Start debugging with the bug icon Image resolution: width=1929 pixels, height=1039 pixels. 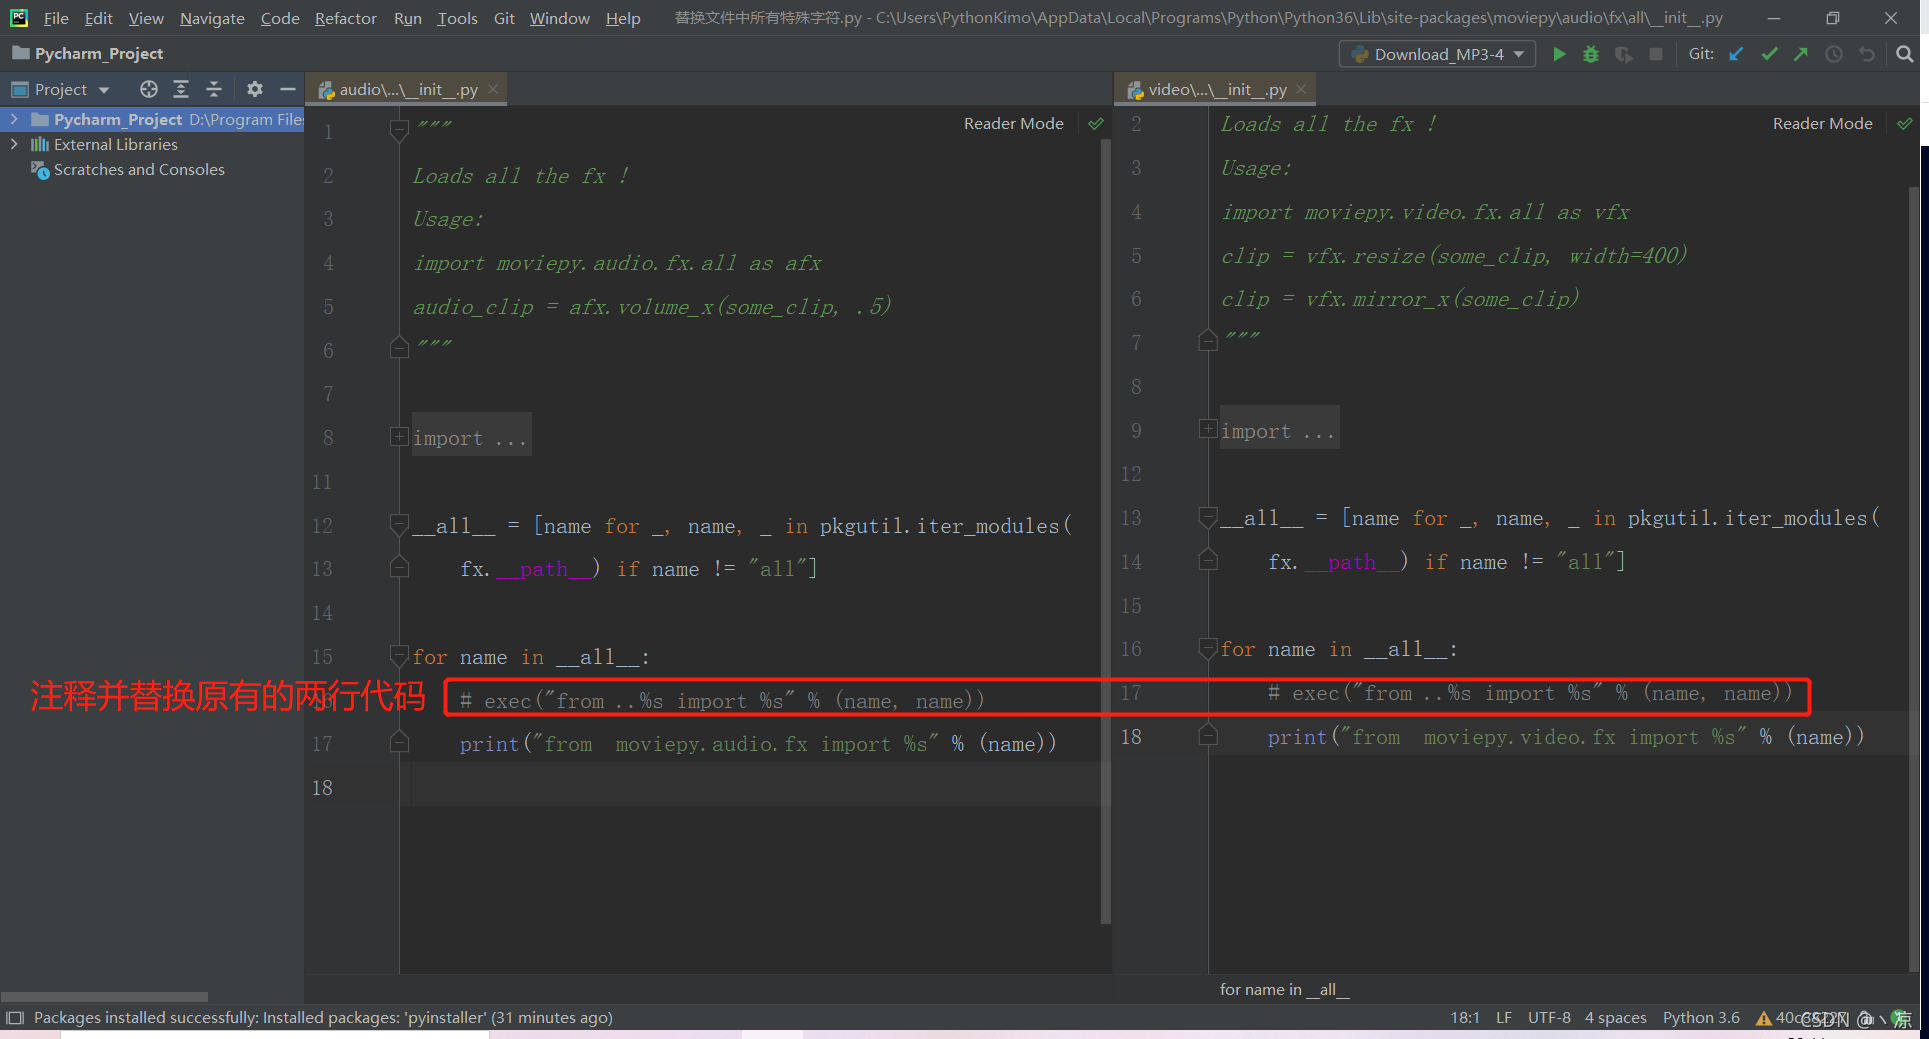coord(1591,54)
